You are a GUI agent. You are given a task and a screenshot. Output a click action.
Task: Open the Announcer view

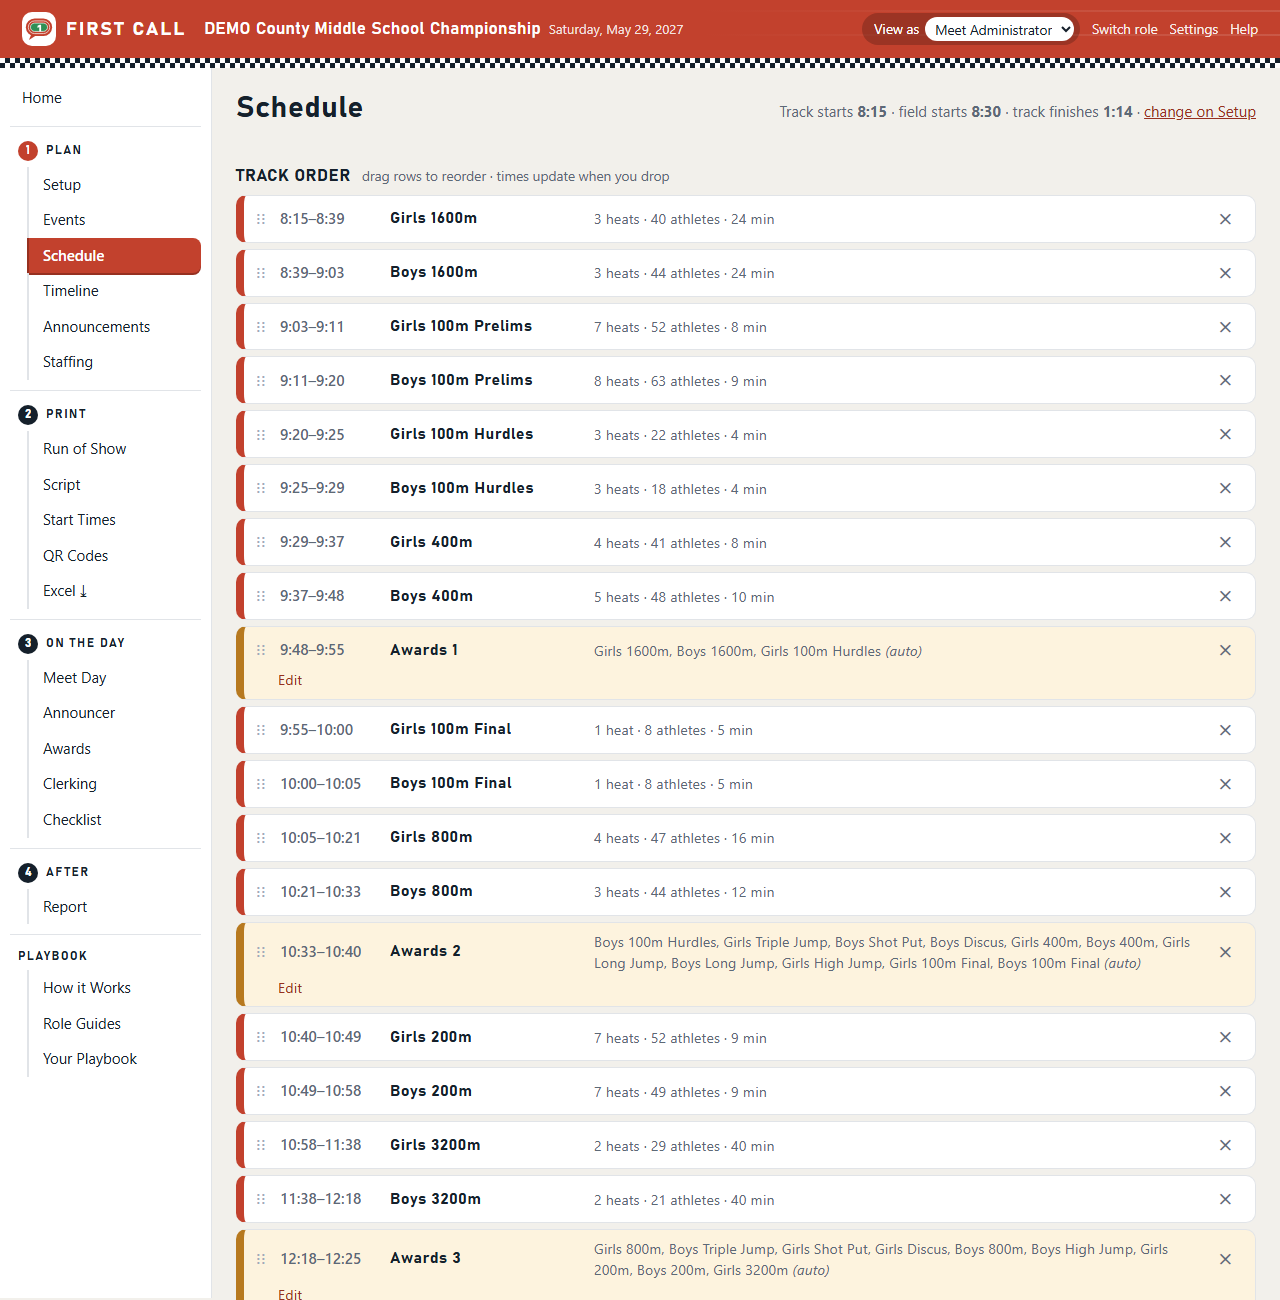(x=79, y=713)
